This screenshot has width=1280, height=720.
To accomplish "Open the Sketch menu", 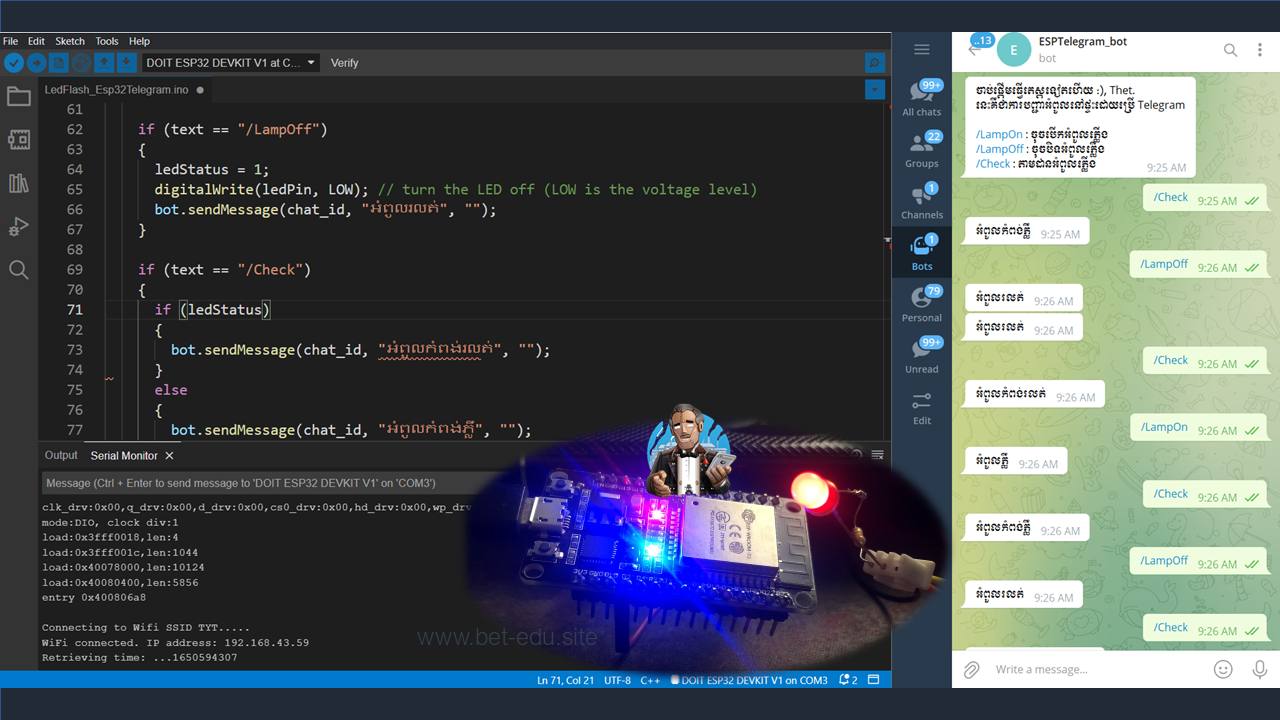I will [70, 41].
